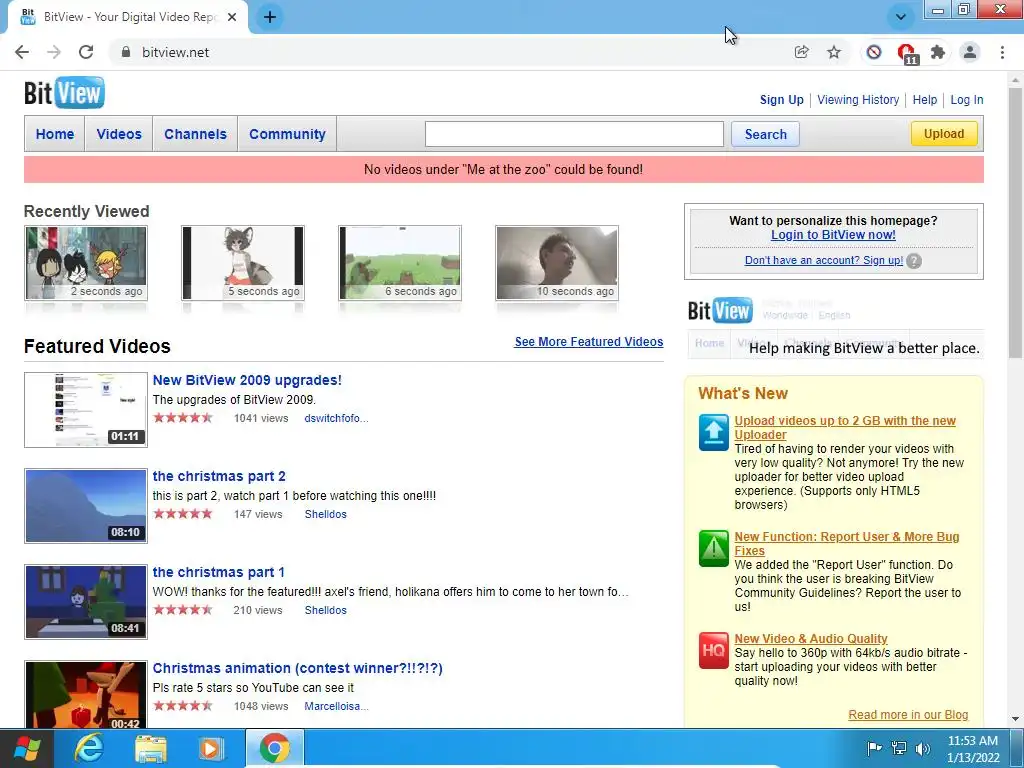1024x768 pixels.
Task: Click inside the video search field
Action: pyautogui.click(x=574, y=134)
